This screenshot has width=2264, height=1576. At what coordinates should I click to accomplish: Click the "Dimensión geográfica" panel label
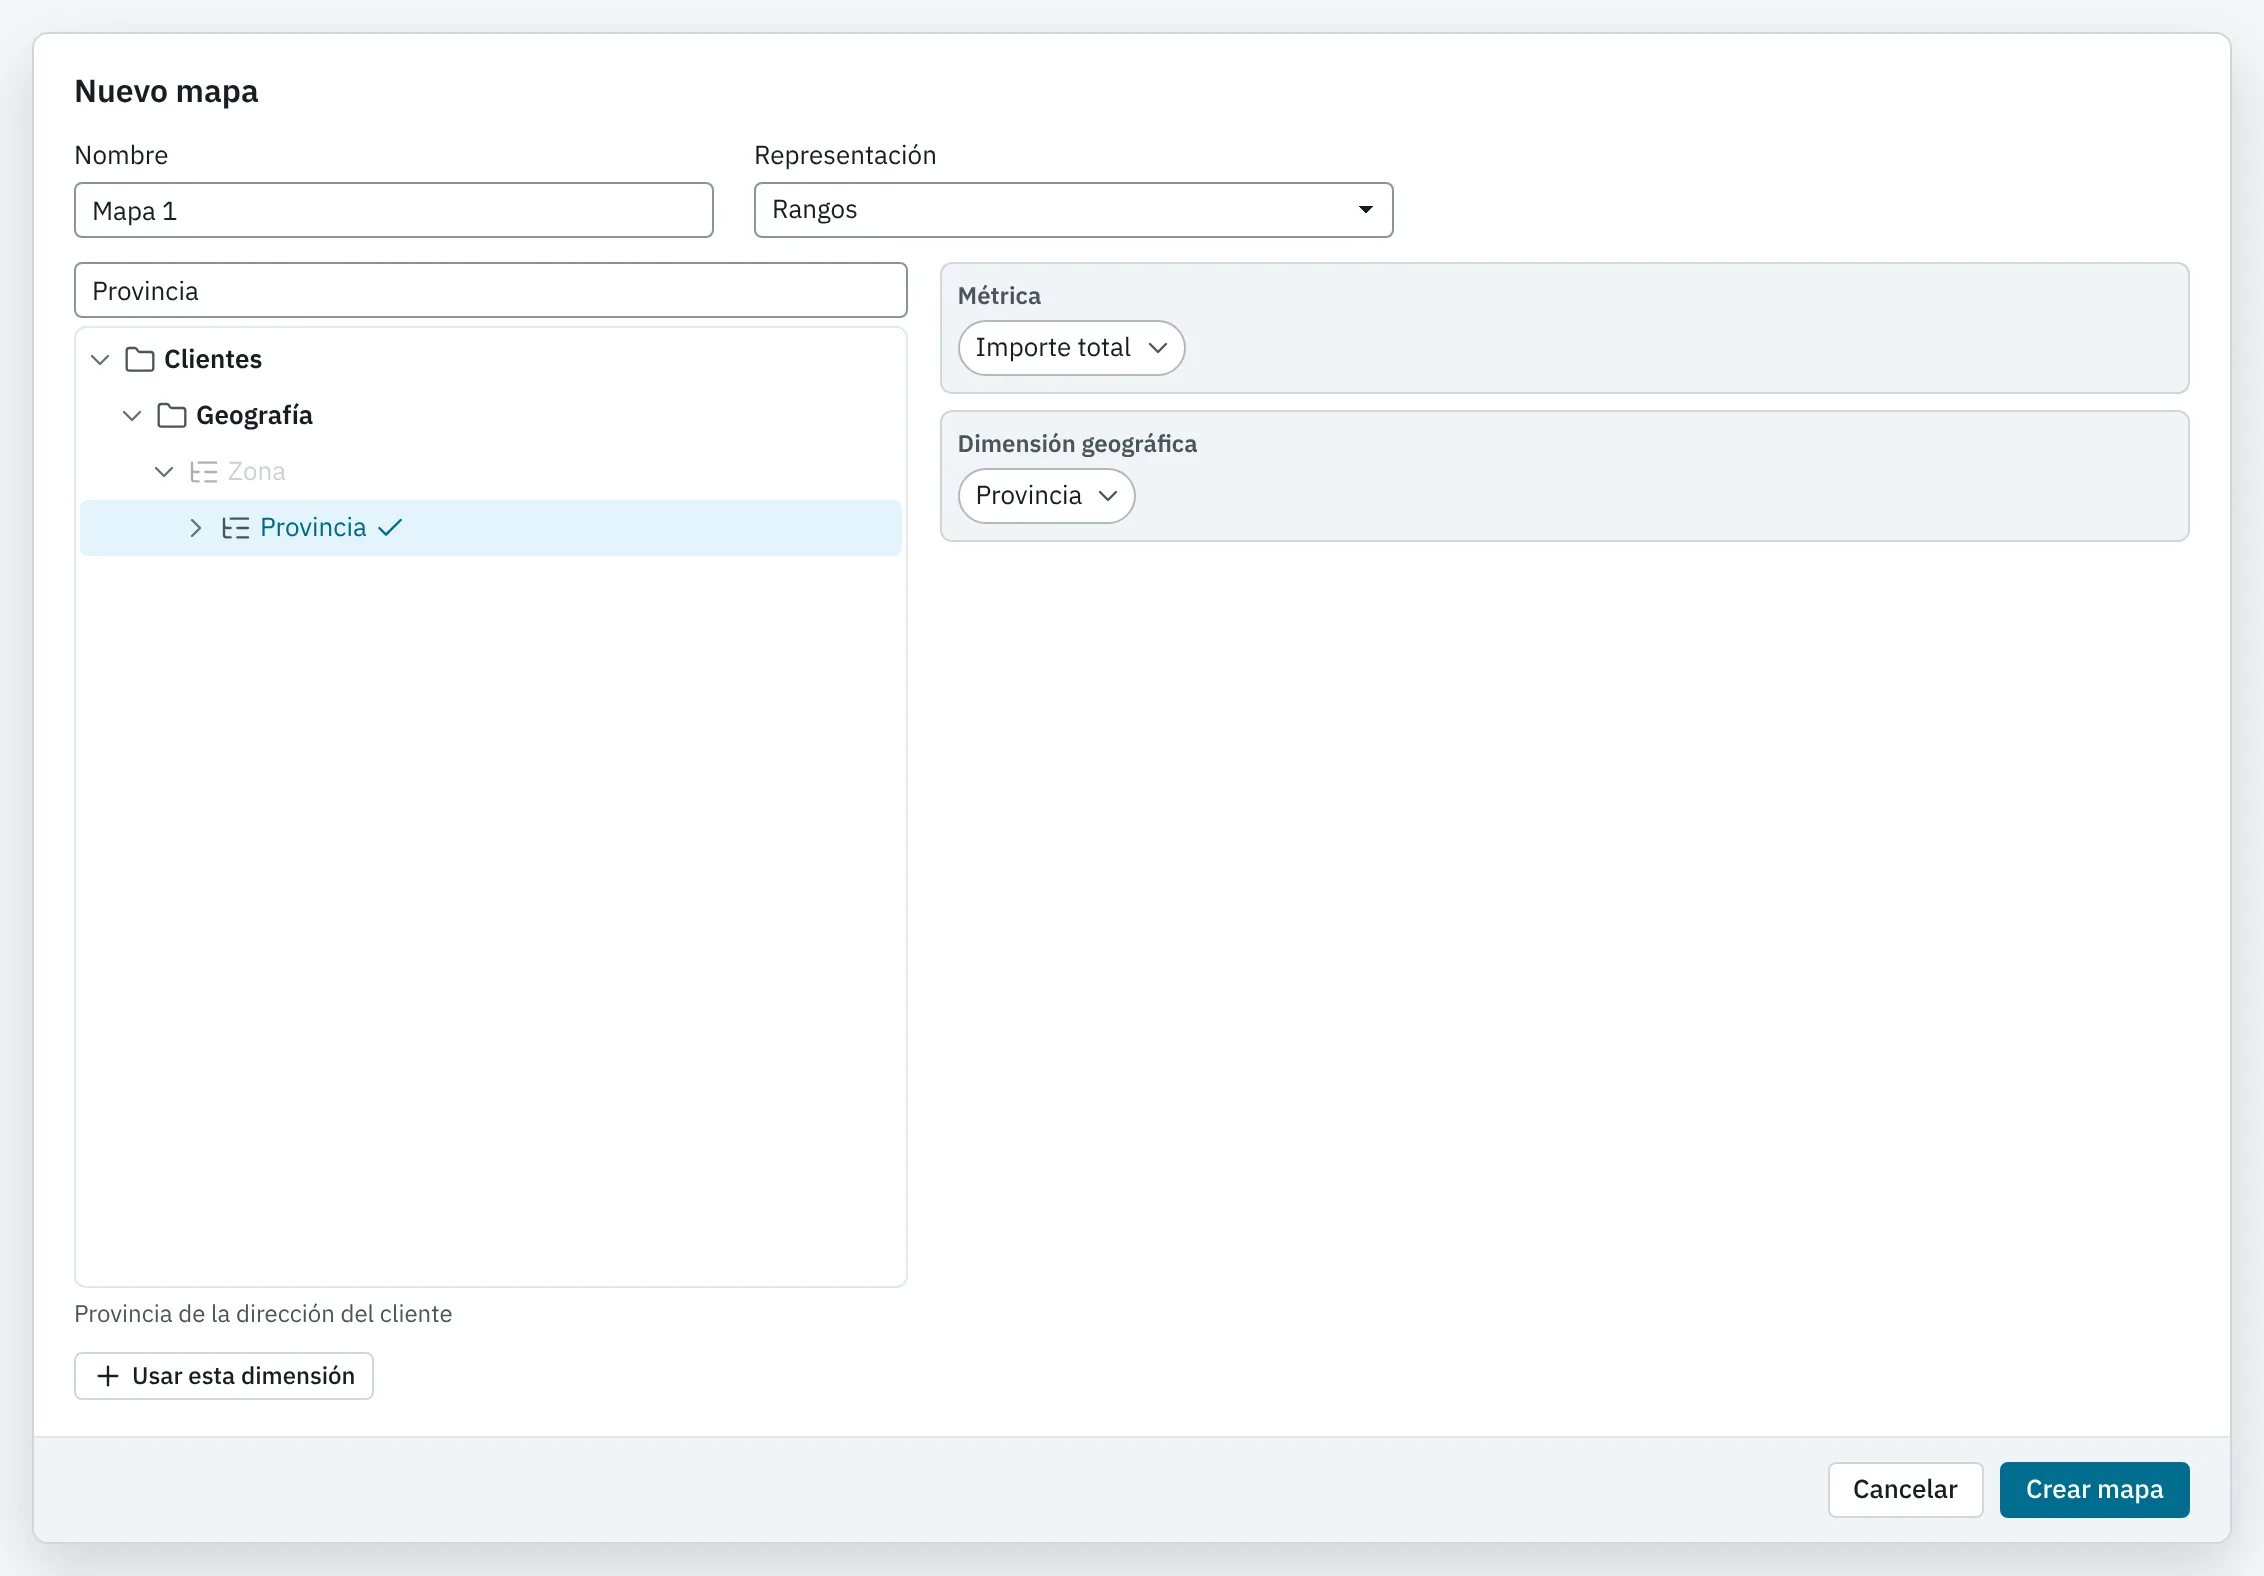point(1077,444)
